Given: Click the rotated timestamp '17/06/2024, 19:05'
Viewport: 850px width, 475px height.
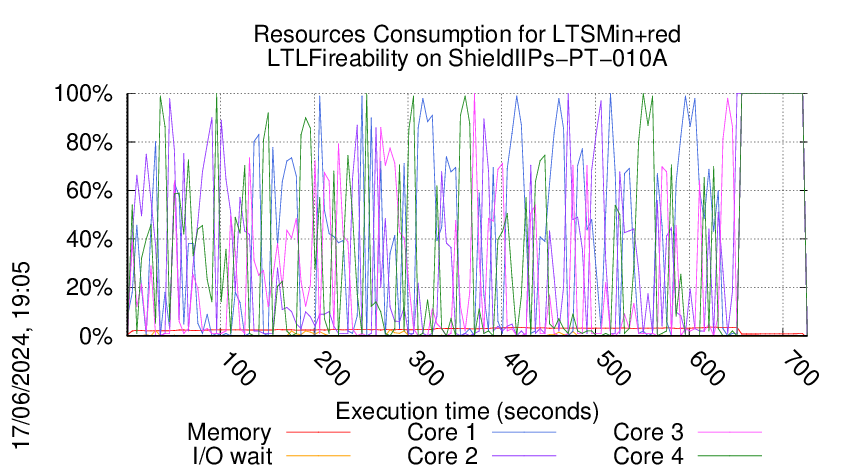Looking at the screenshot, I should point(21,356).
